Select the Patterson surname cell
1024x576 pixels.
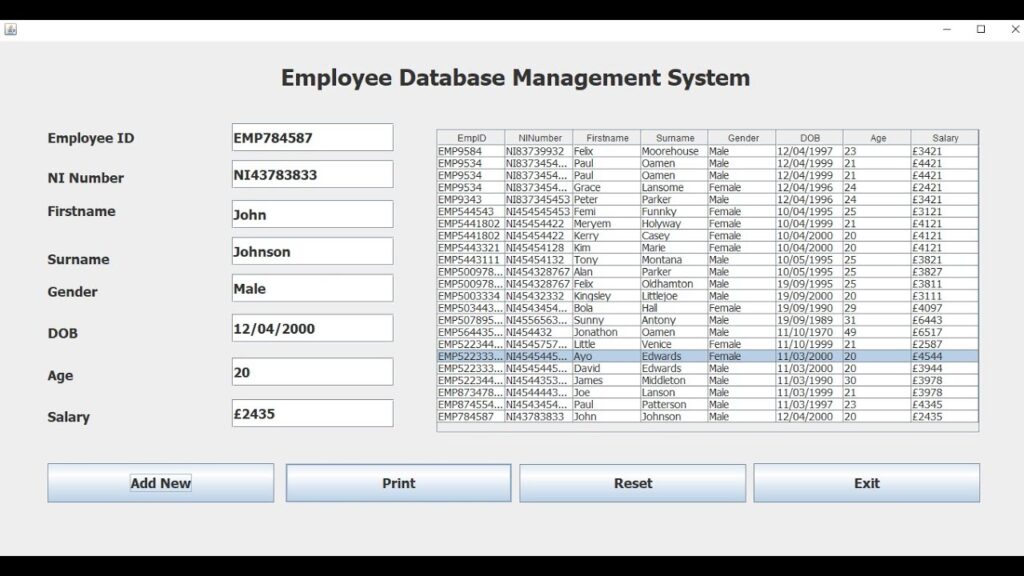675,404
